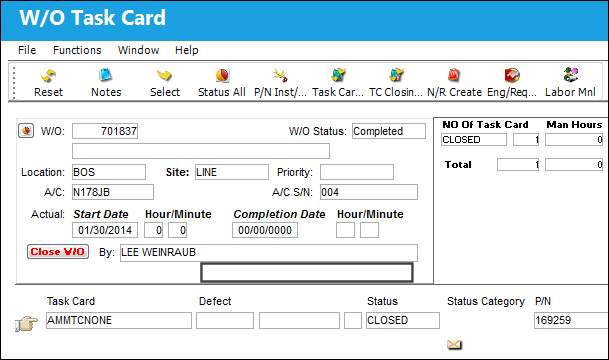
Task: Click the status icon beside W/O
Action: (26, 131)
